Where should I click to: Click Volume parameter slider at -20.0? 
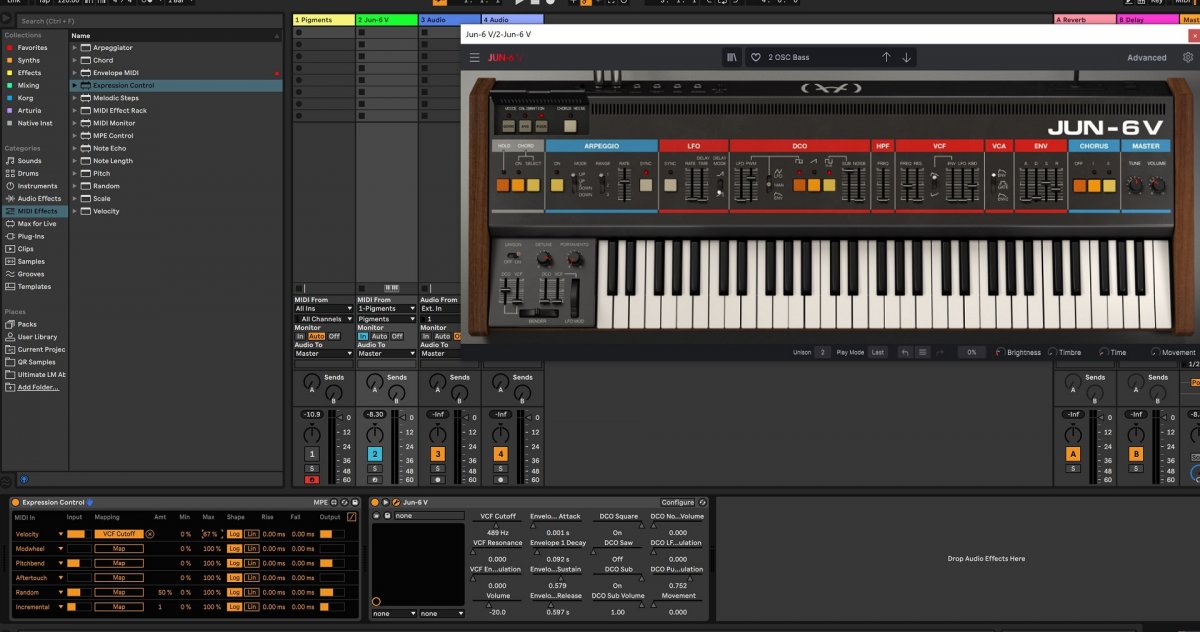click(x=498, y=602)
